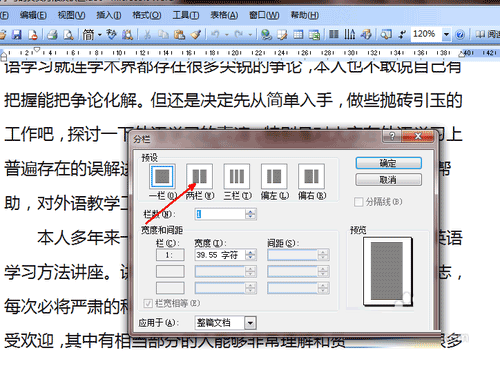
Task: Toggle the Document Map icon
Action: (x=386, y=34)
